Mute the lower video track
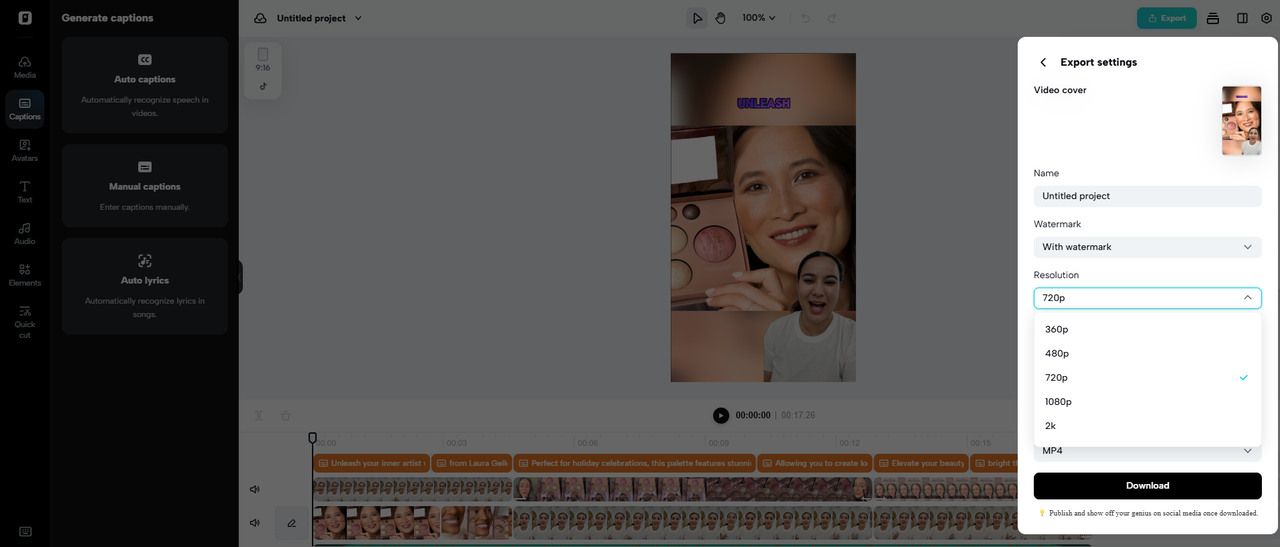The width and height of the screenshot is (1280, 547). coord(255,523)
